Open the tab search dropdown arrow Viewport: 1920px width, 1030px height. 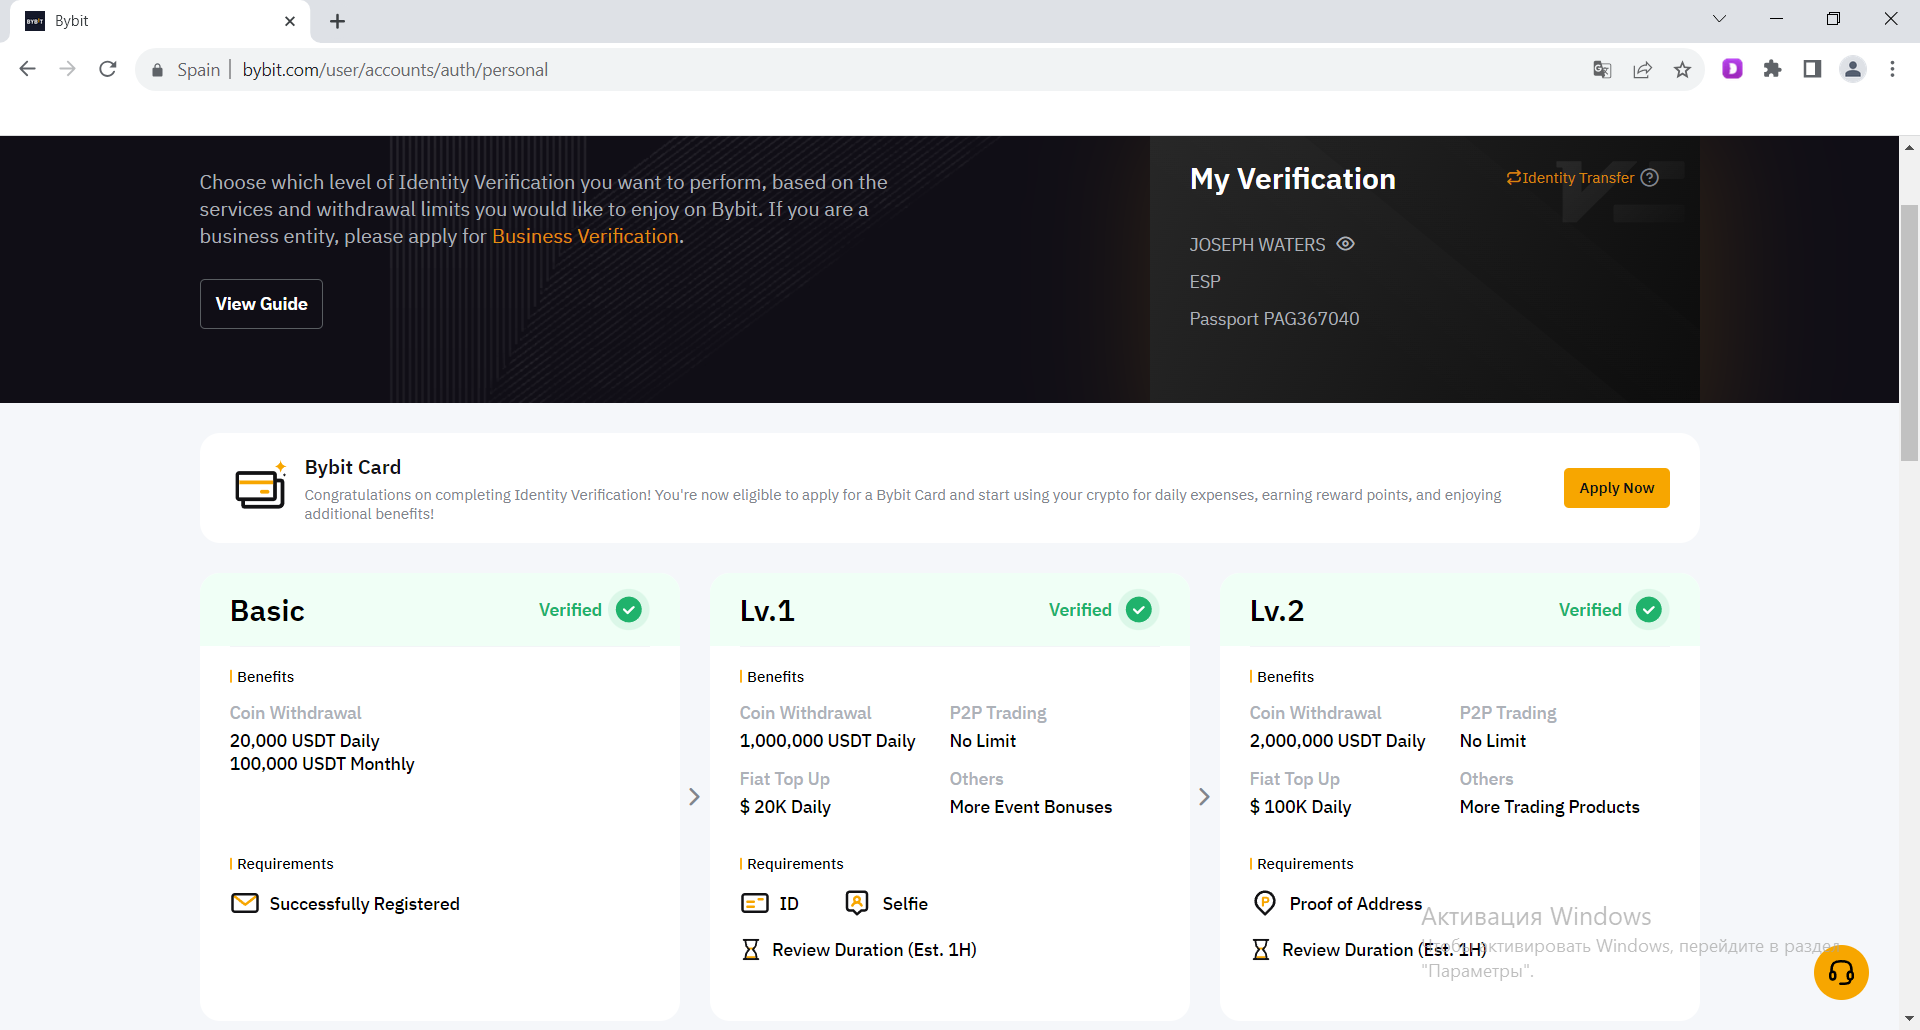pyautogui.click(x=1719, y=19)
